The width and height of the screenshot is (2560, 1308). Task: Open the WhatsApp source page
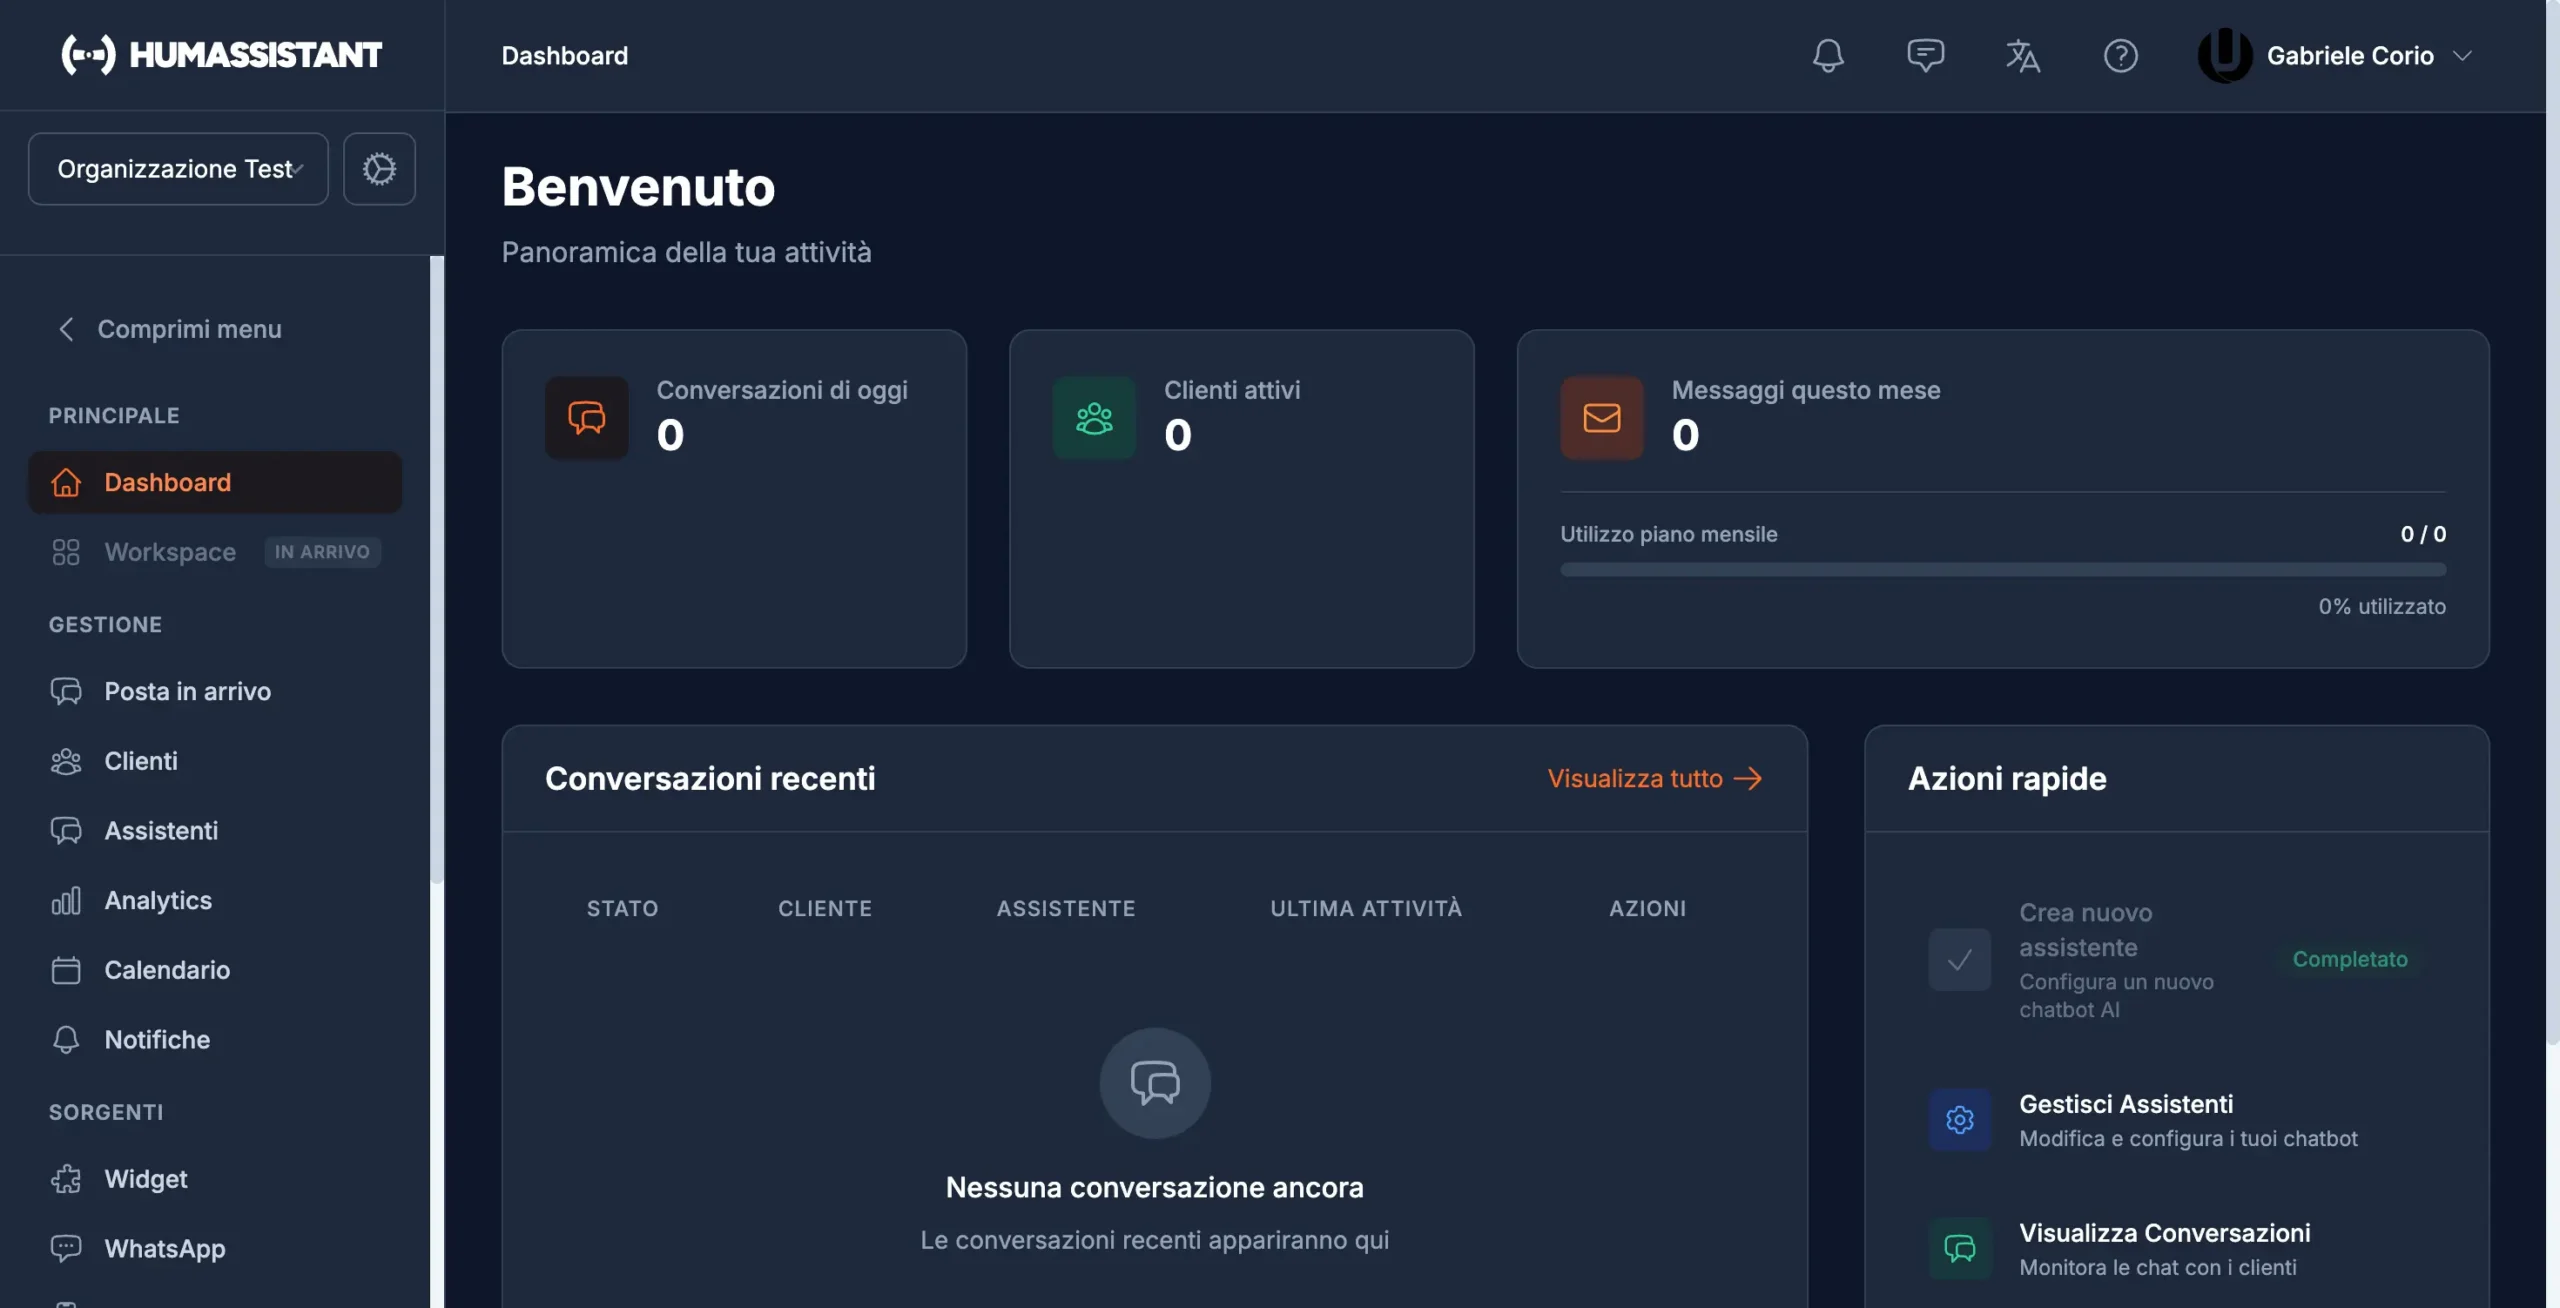(x=164, y=1248)
